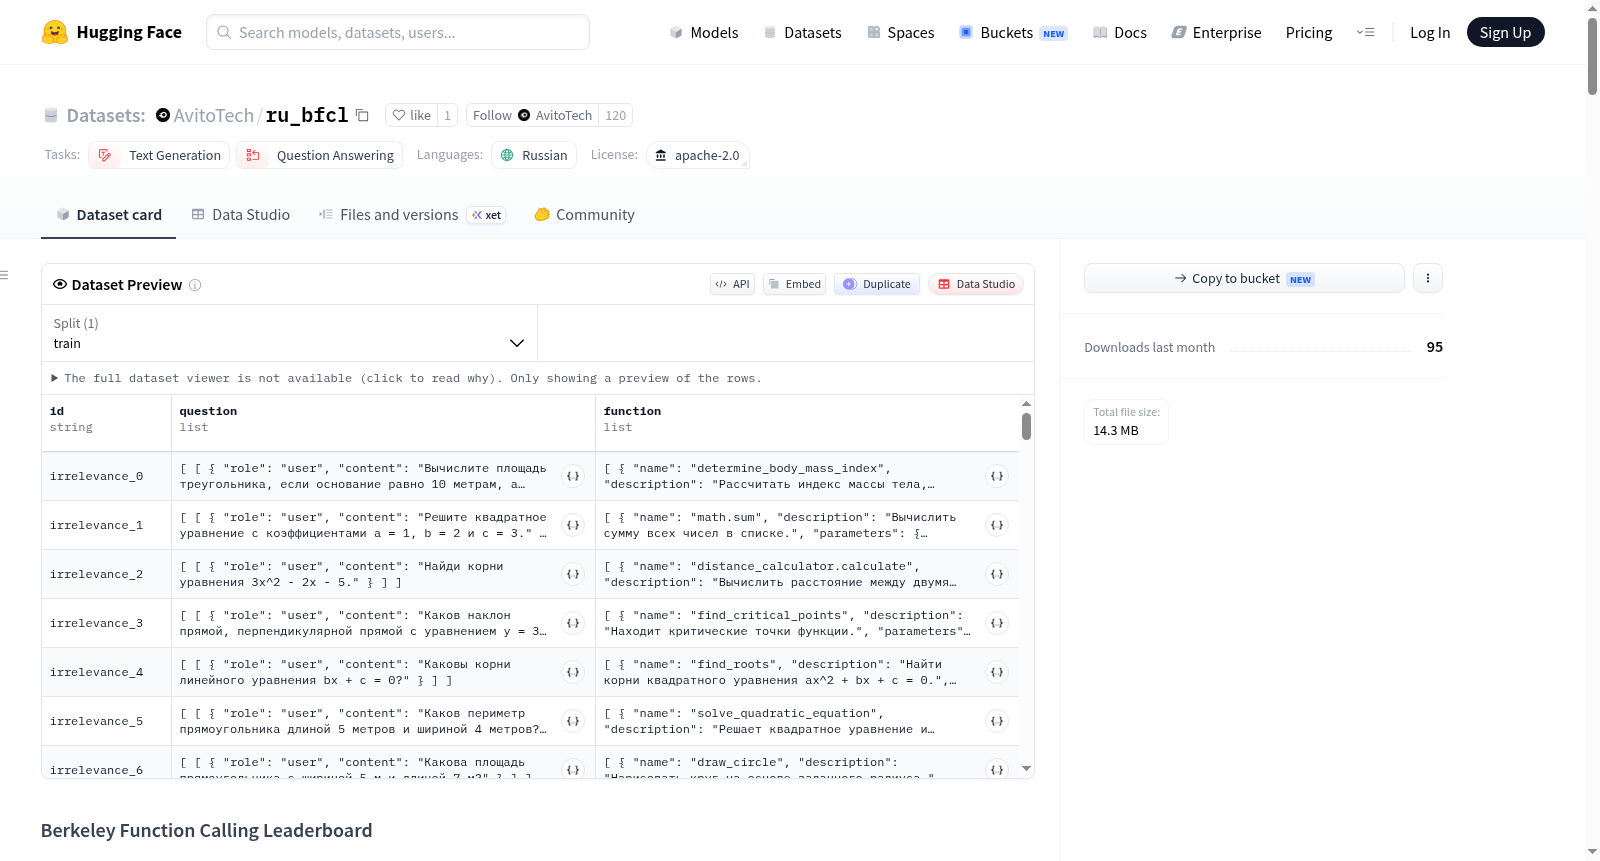Open the Community tab
Viewport: 1600px width, 861px height.
[584, 215]
